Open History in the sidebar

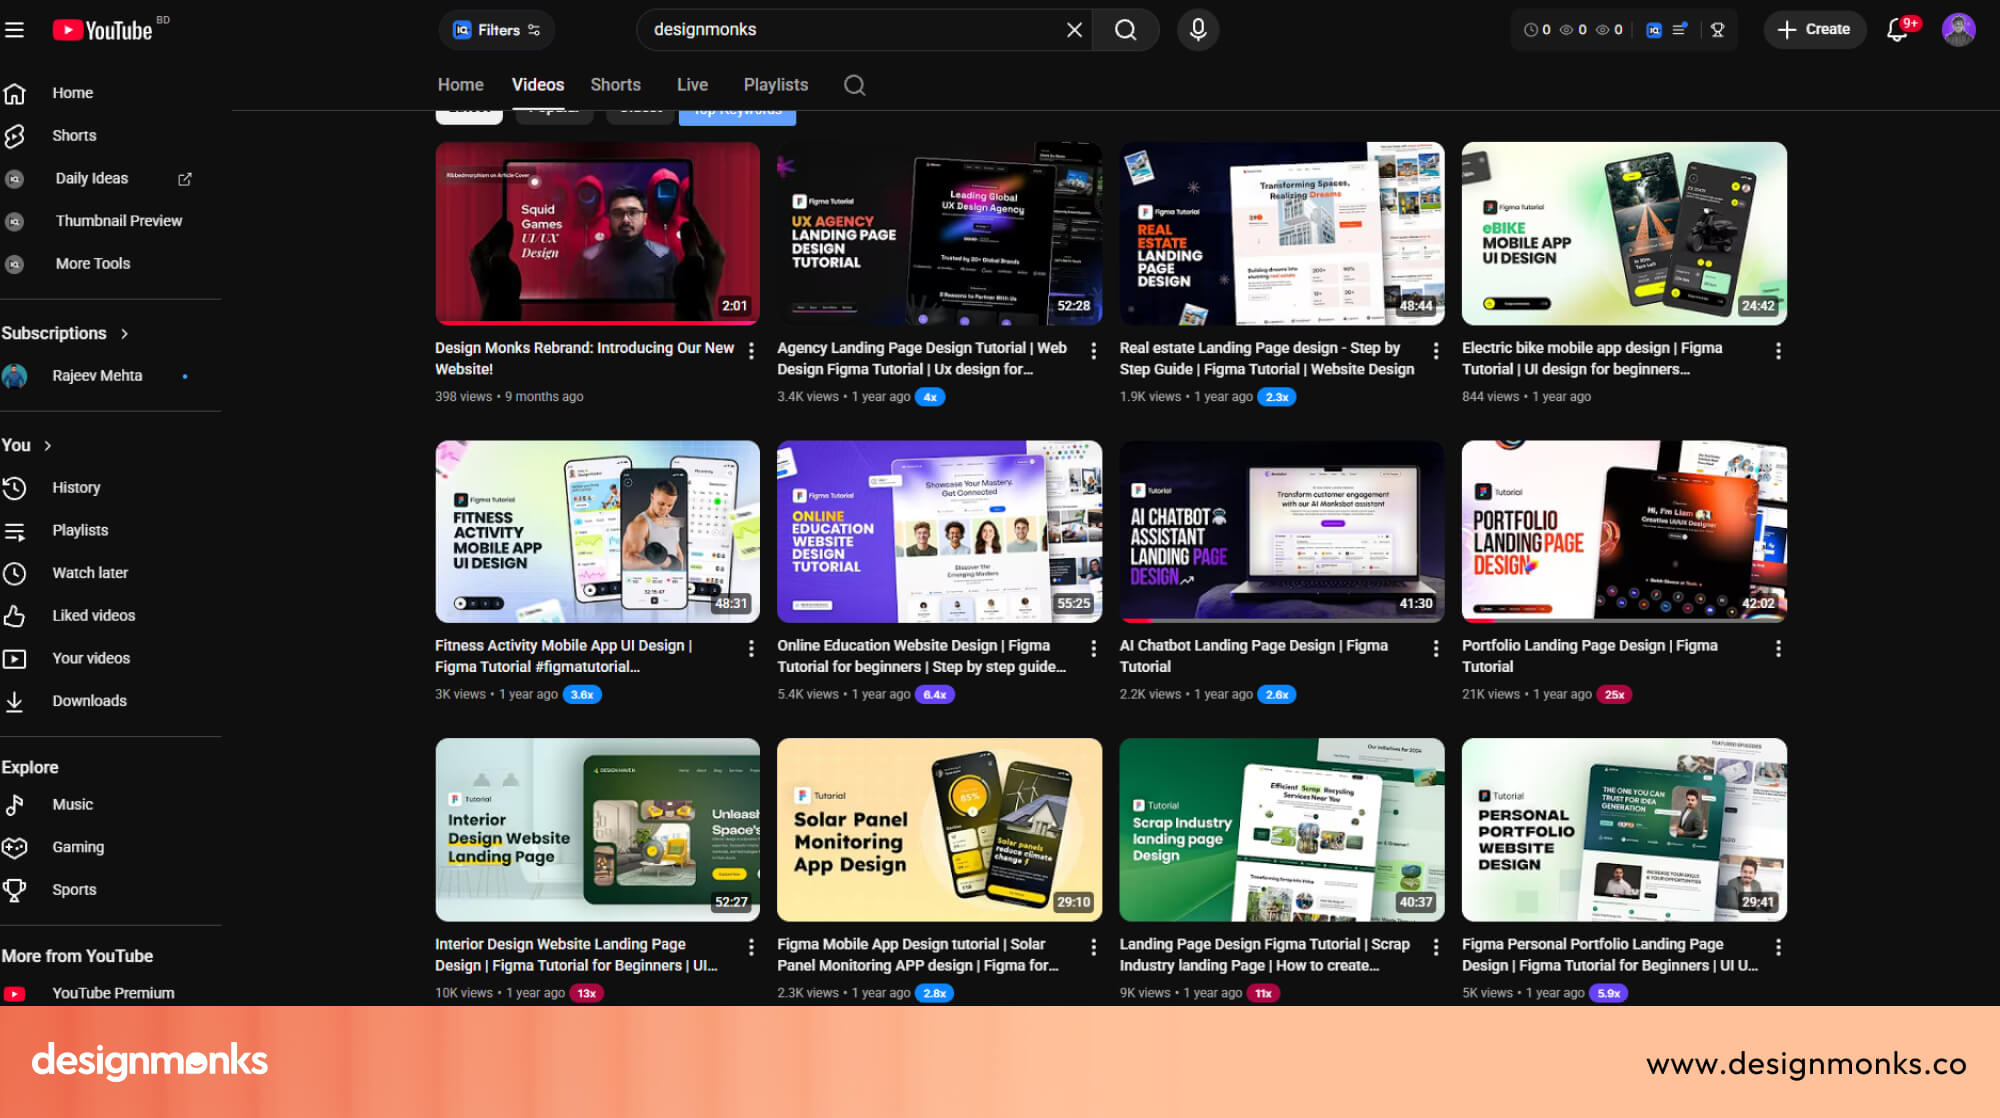[76, 487]
